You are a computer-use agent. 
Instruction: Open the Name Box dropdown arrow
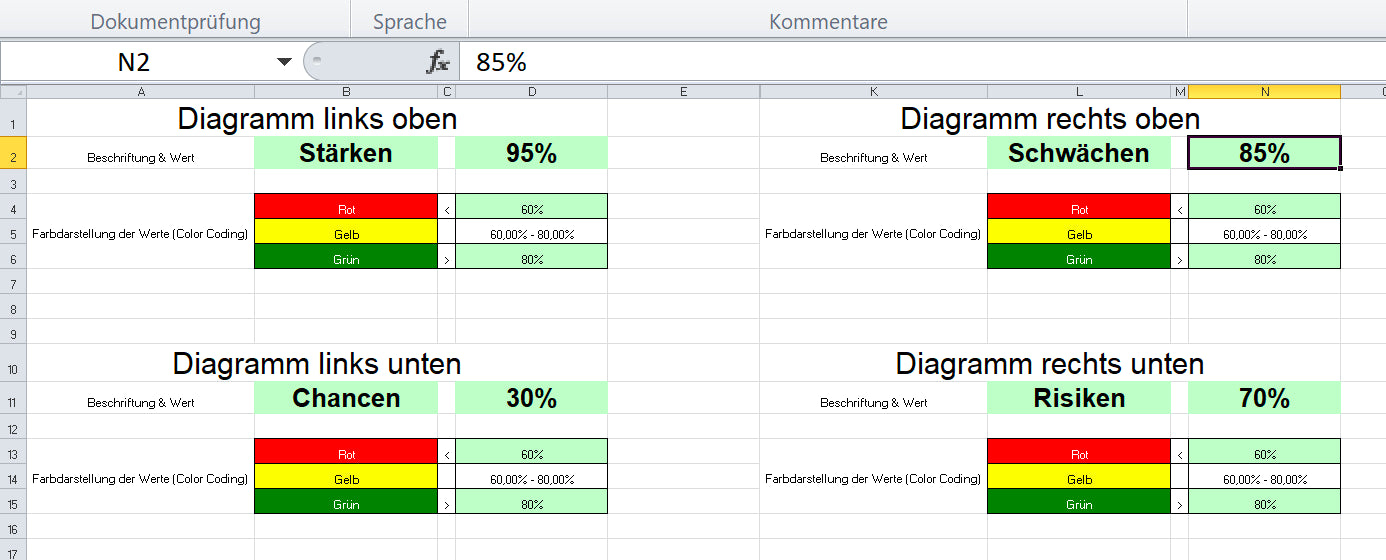[x=285, y=62]
